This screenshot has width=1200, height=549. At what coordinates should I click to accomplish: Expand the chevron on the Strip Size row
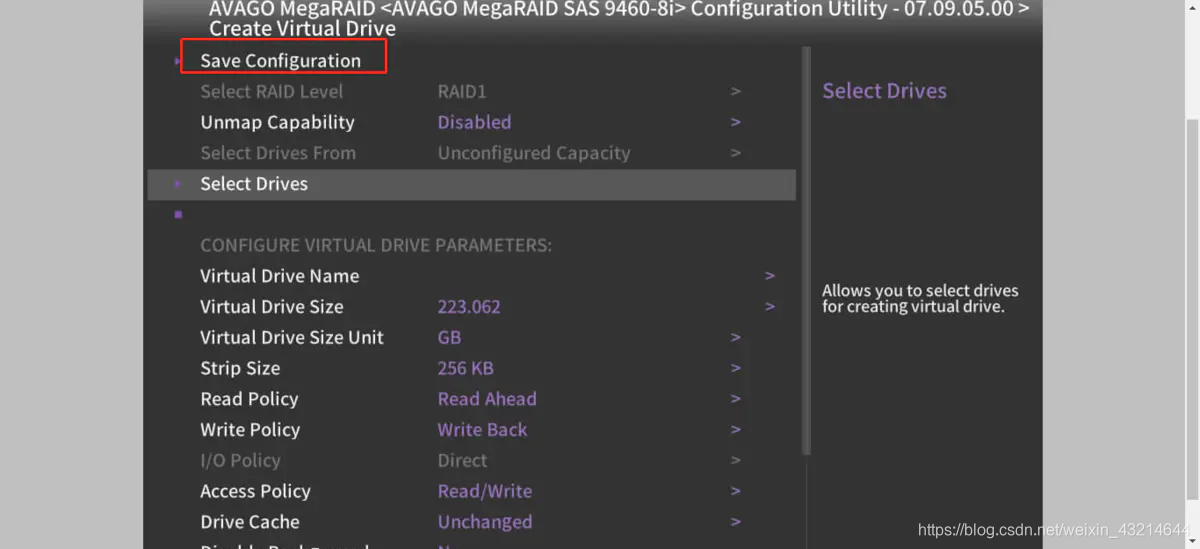click(736, 368)
